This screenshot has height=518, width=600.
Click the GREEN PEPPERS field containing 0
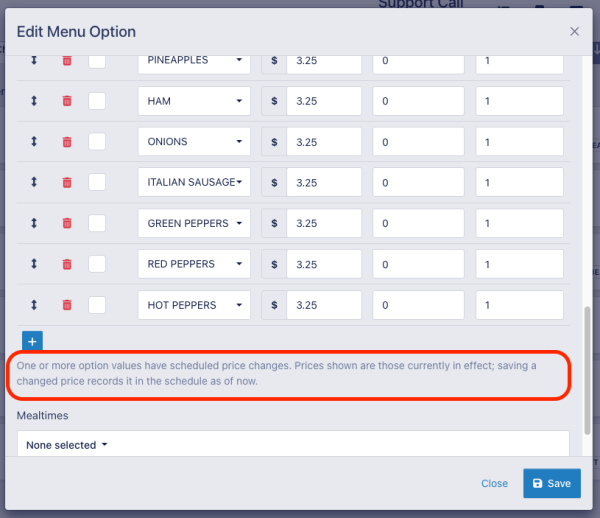418,223
